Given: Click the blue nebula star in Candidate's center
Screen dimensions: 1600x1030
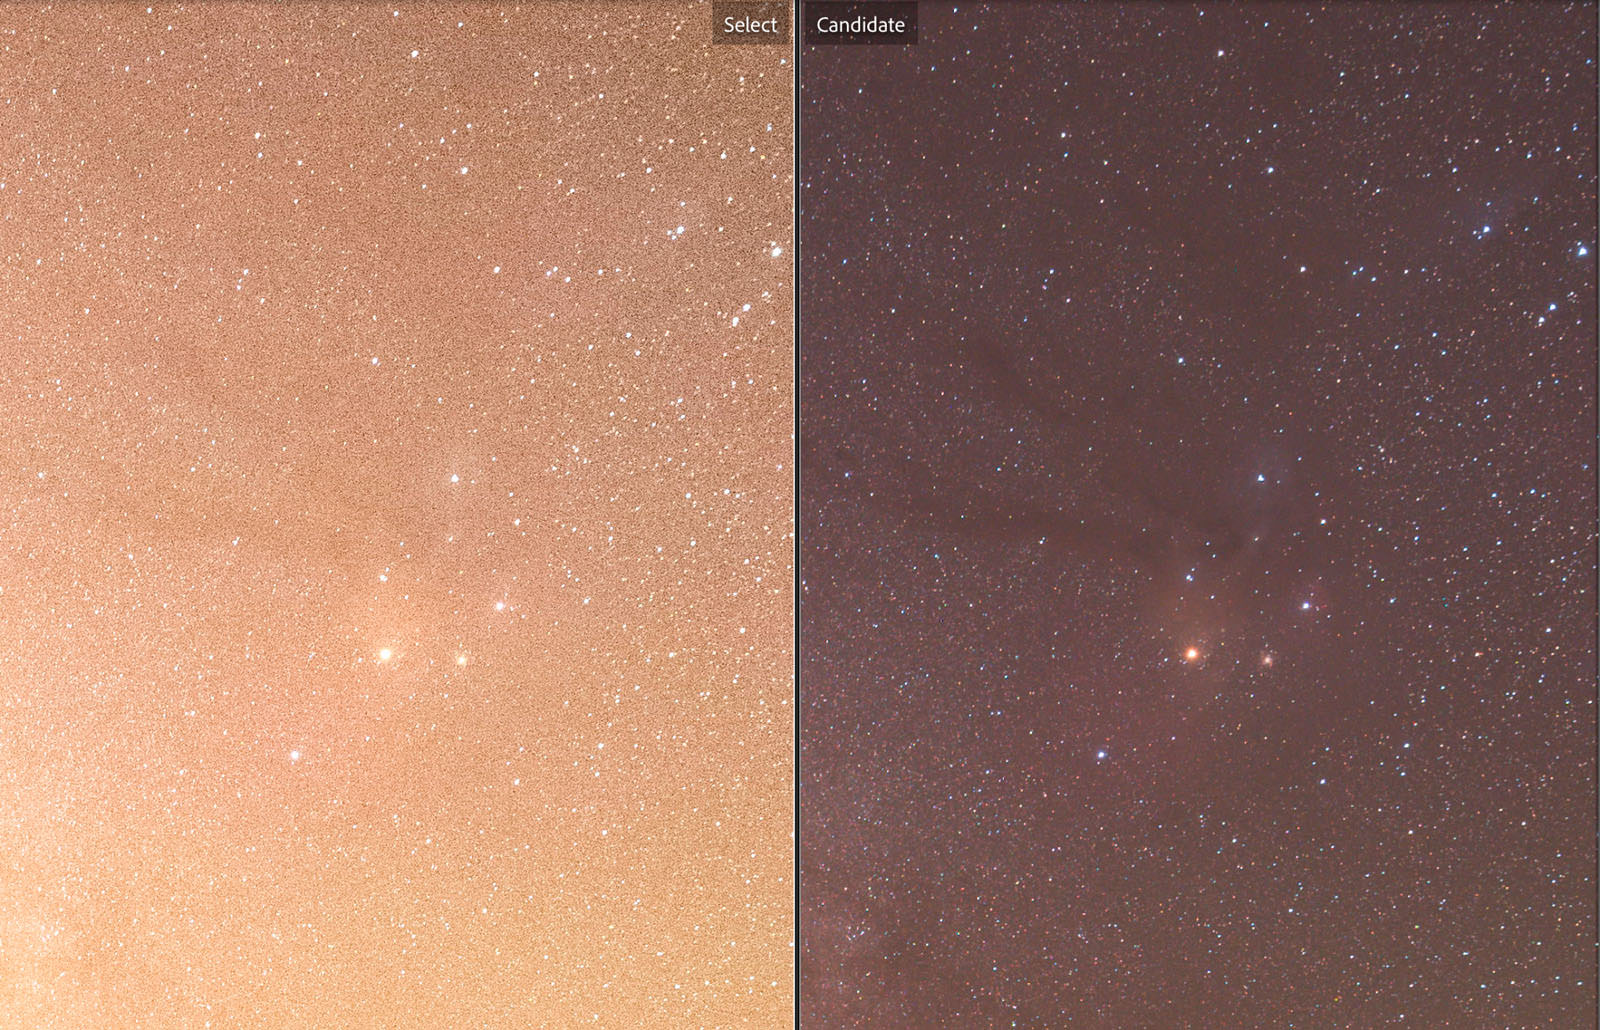Looking at the screenshot, I should point(1261,479).
